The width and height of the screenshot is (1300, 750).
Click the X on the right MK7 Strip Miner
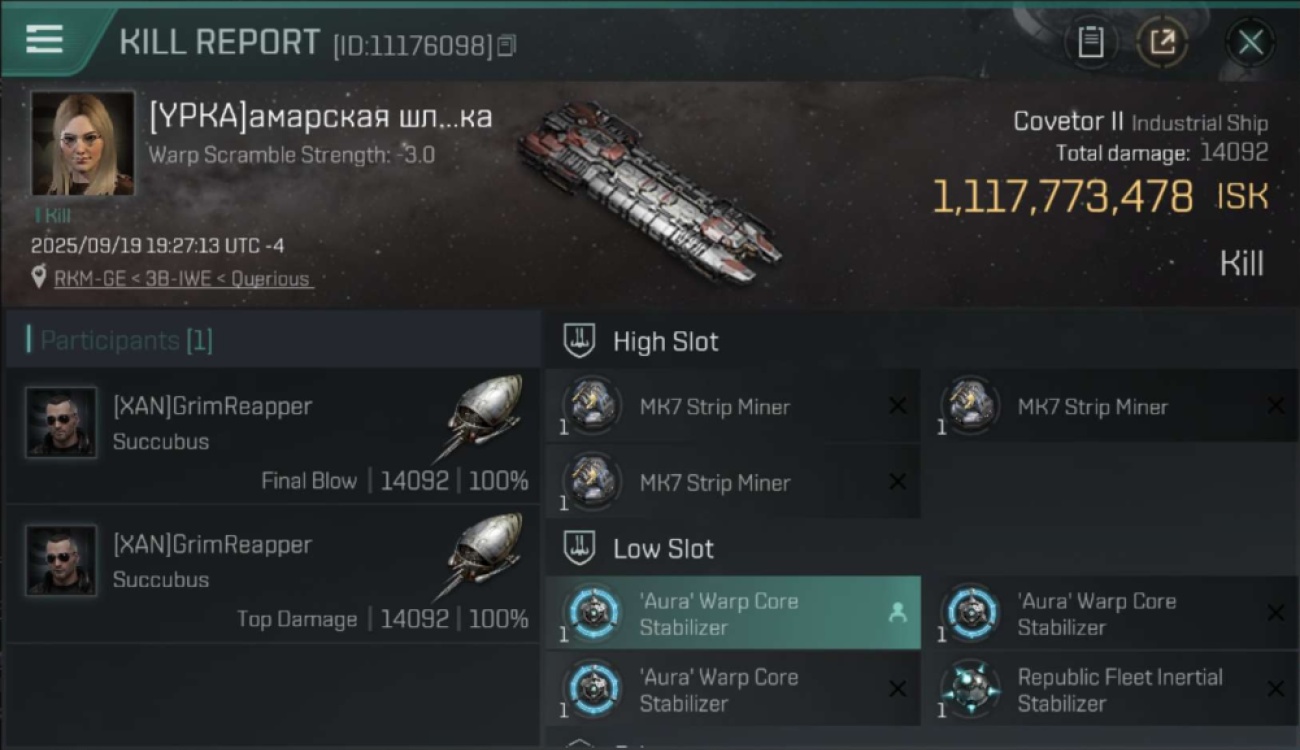coord(1275,406)
